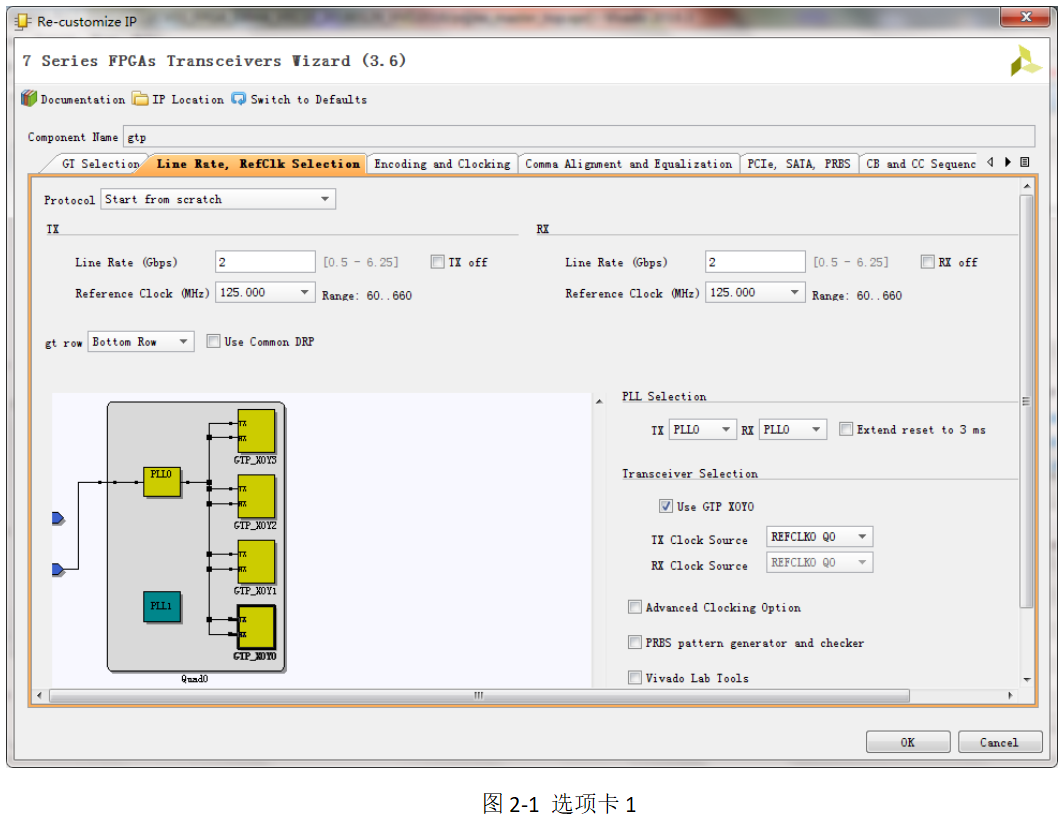Open the Protocol dropdown
The height and width of the screenshot is (820, 1062).
[218, 199]
